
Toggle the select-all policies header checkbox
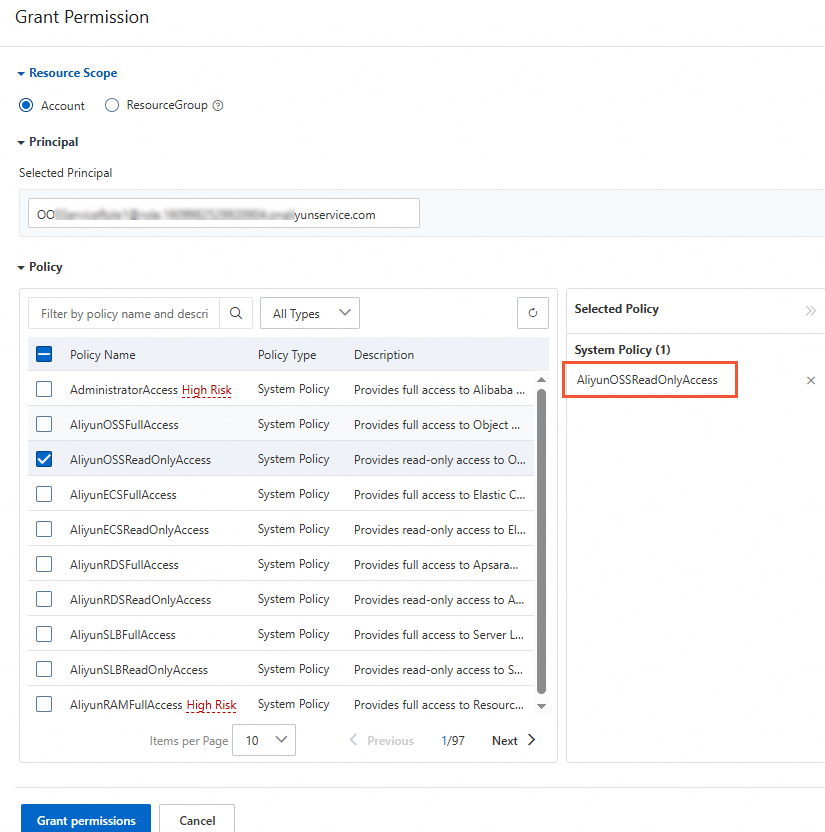tap(44, 354)
